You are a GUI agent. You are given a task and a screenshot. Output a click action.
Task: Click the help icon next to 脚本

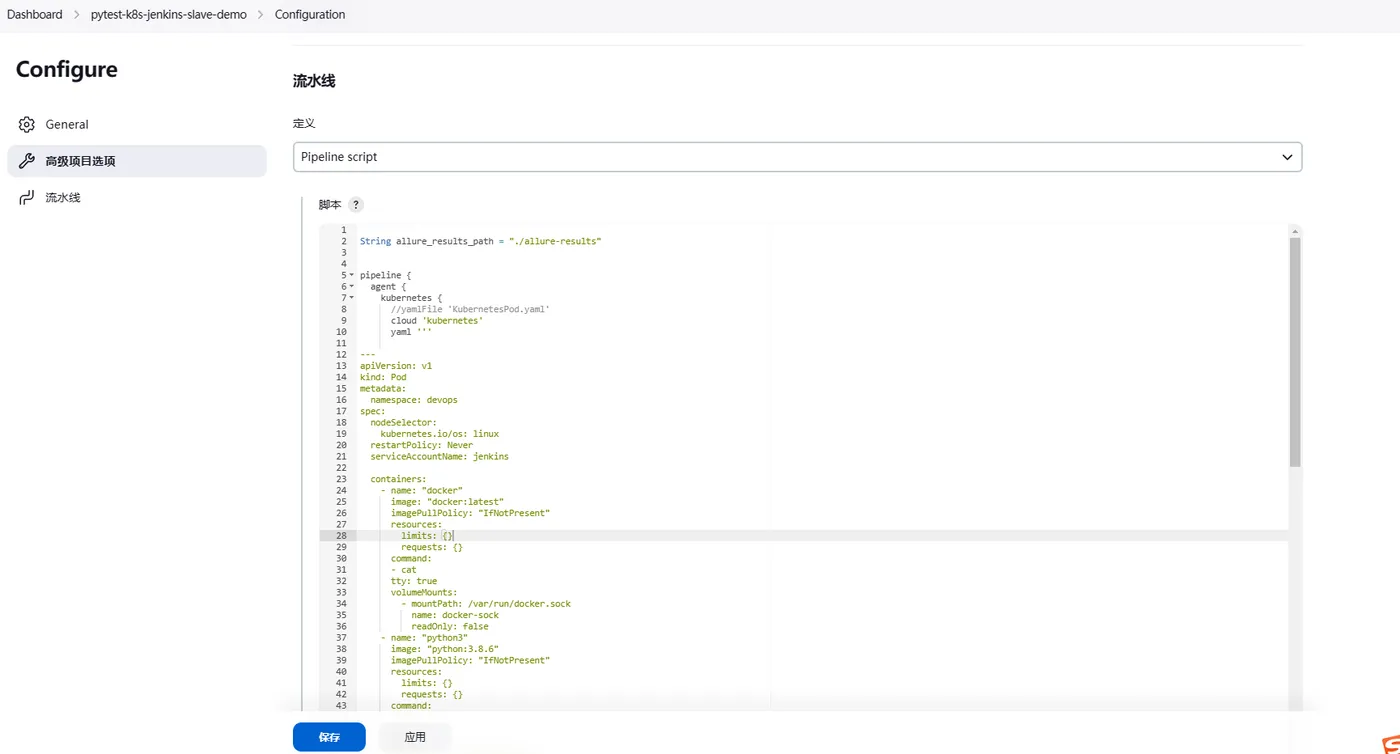[x=355, y=205]
